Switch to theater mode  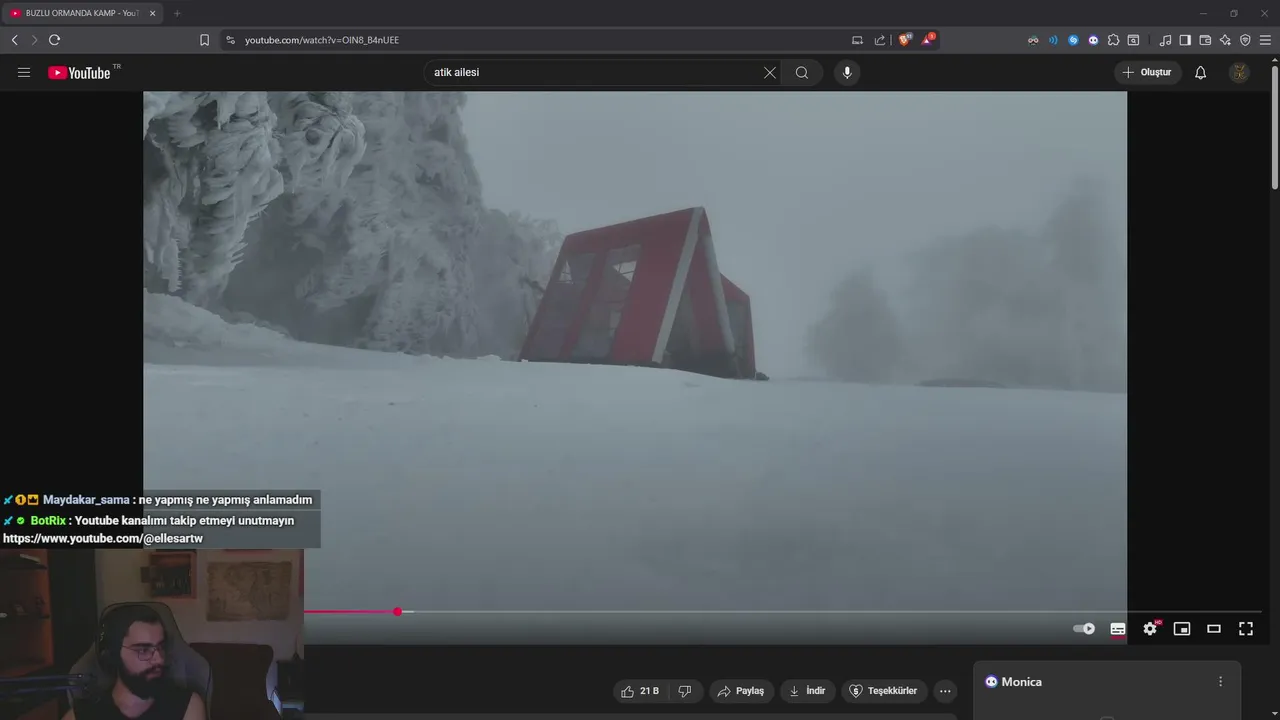[1214, 629]
